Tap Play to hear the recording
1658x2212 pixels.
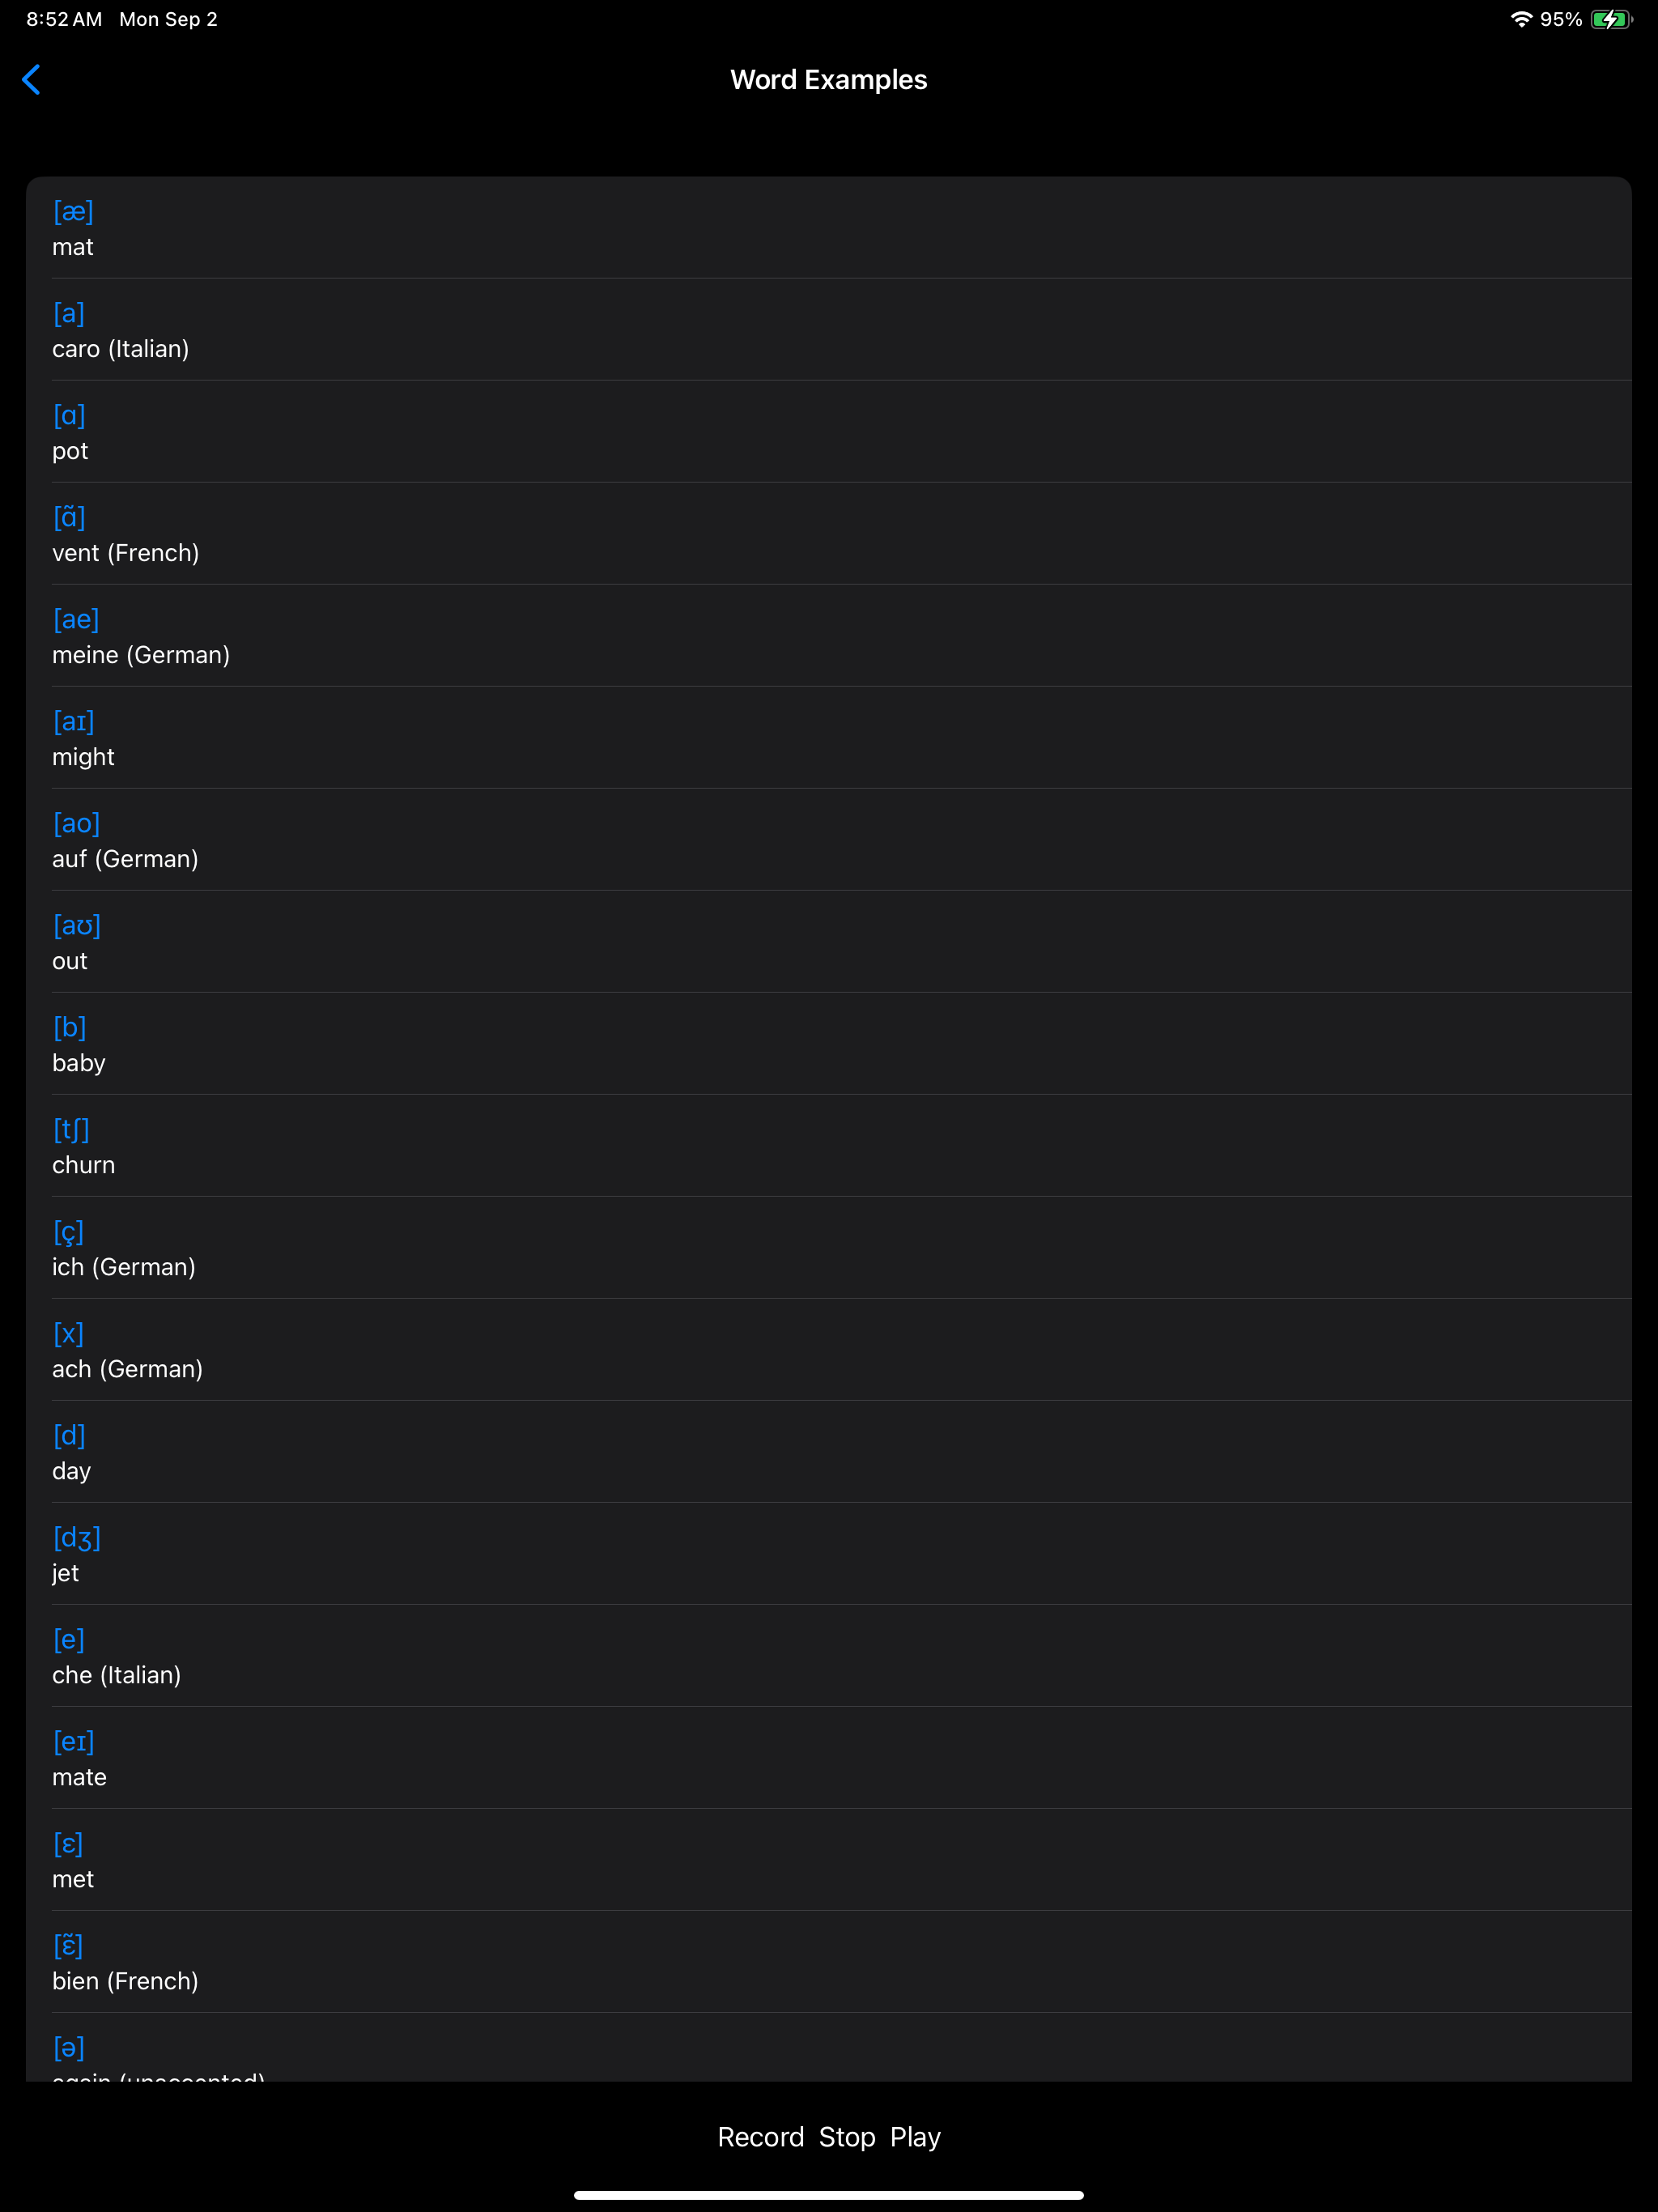click(915, 2137)
